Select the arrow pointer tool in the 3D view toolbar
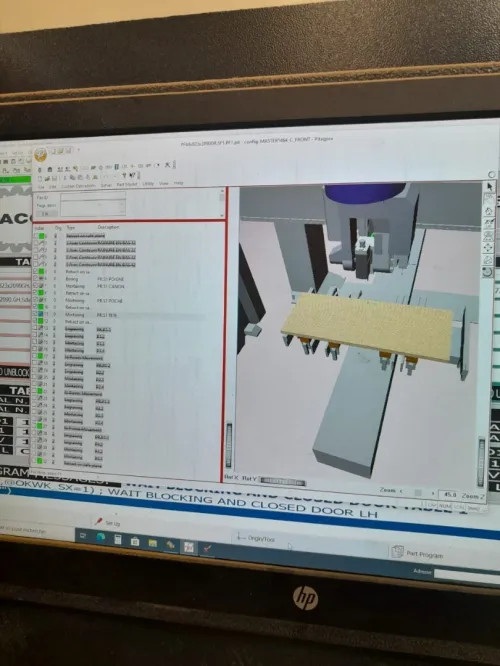Screen dimensions: 500x666 click(489, 186)
